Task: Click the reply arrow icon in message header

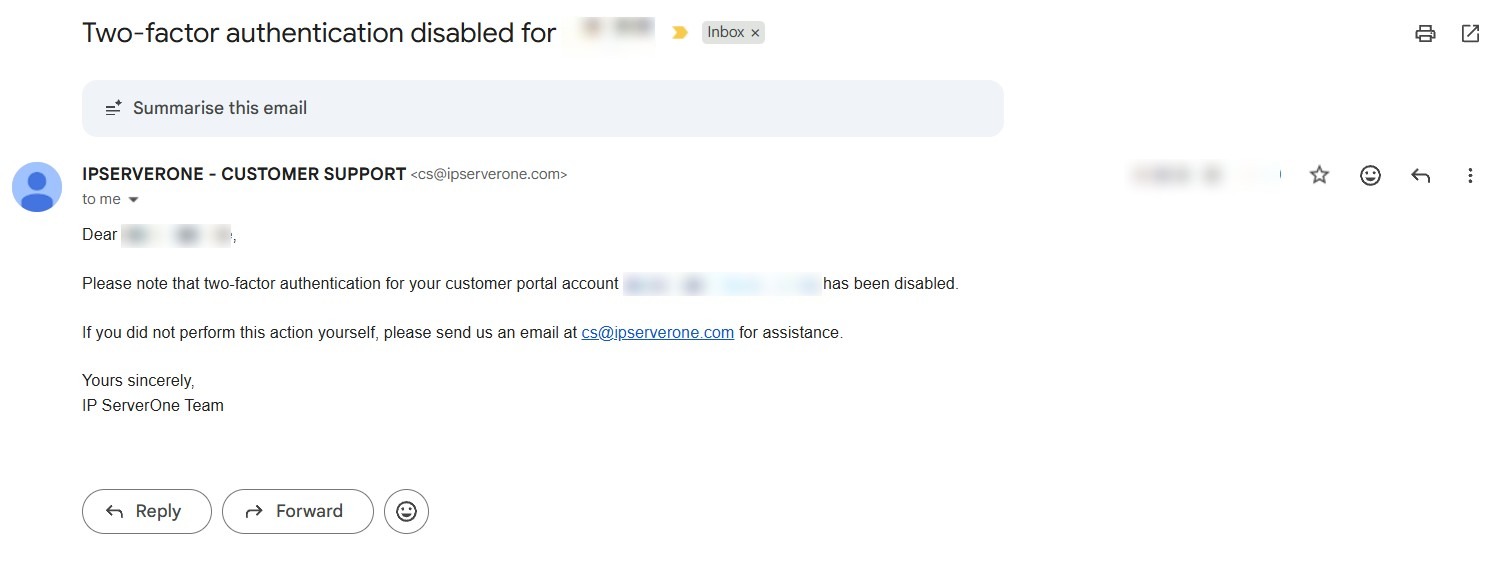Action: (1420, 175)
